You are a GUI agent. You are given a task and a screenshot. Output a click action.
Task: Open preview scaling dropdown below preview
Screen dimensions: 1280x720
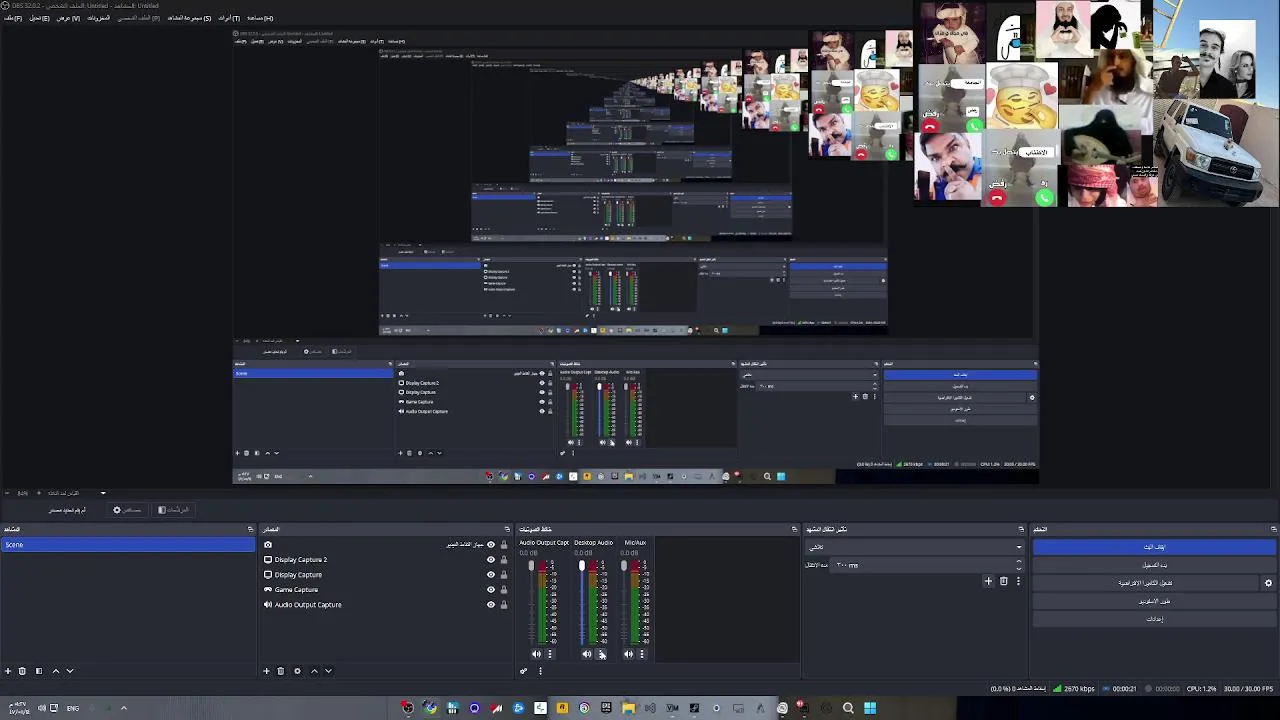tap(102, 493)
